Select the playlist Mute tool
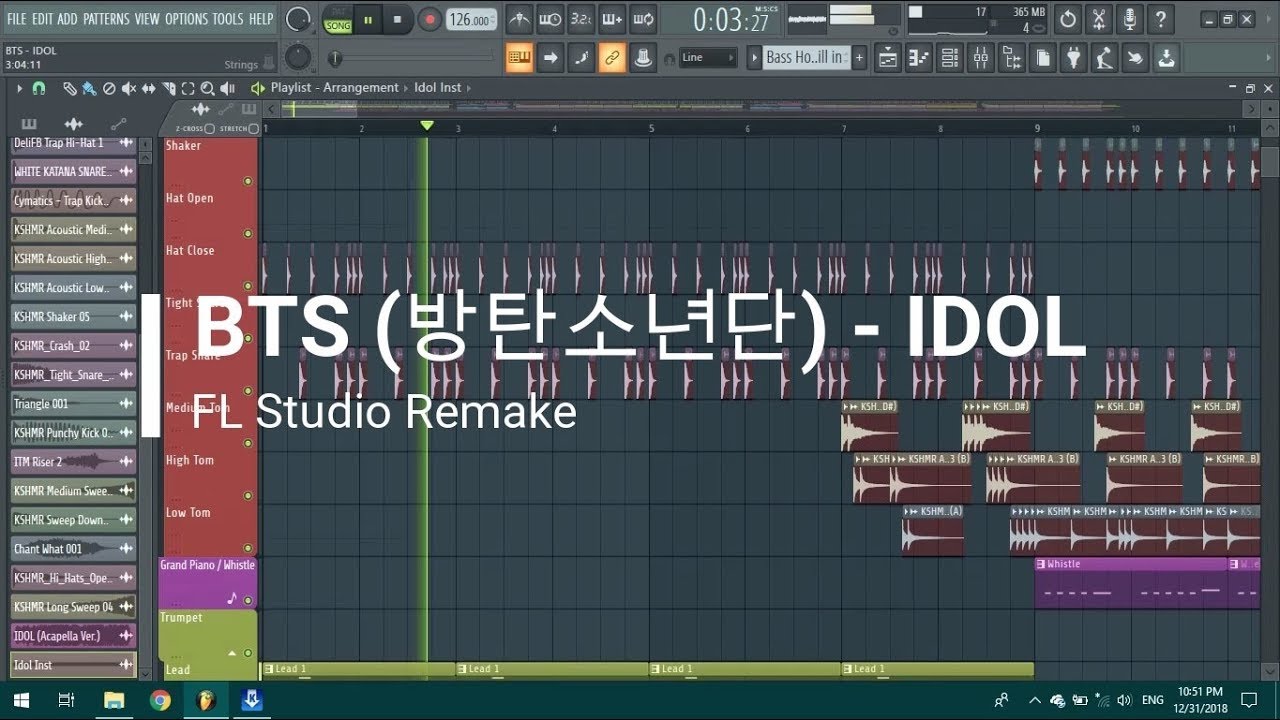 pos(129,88)
